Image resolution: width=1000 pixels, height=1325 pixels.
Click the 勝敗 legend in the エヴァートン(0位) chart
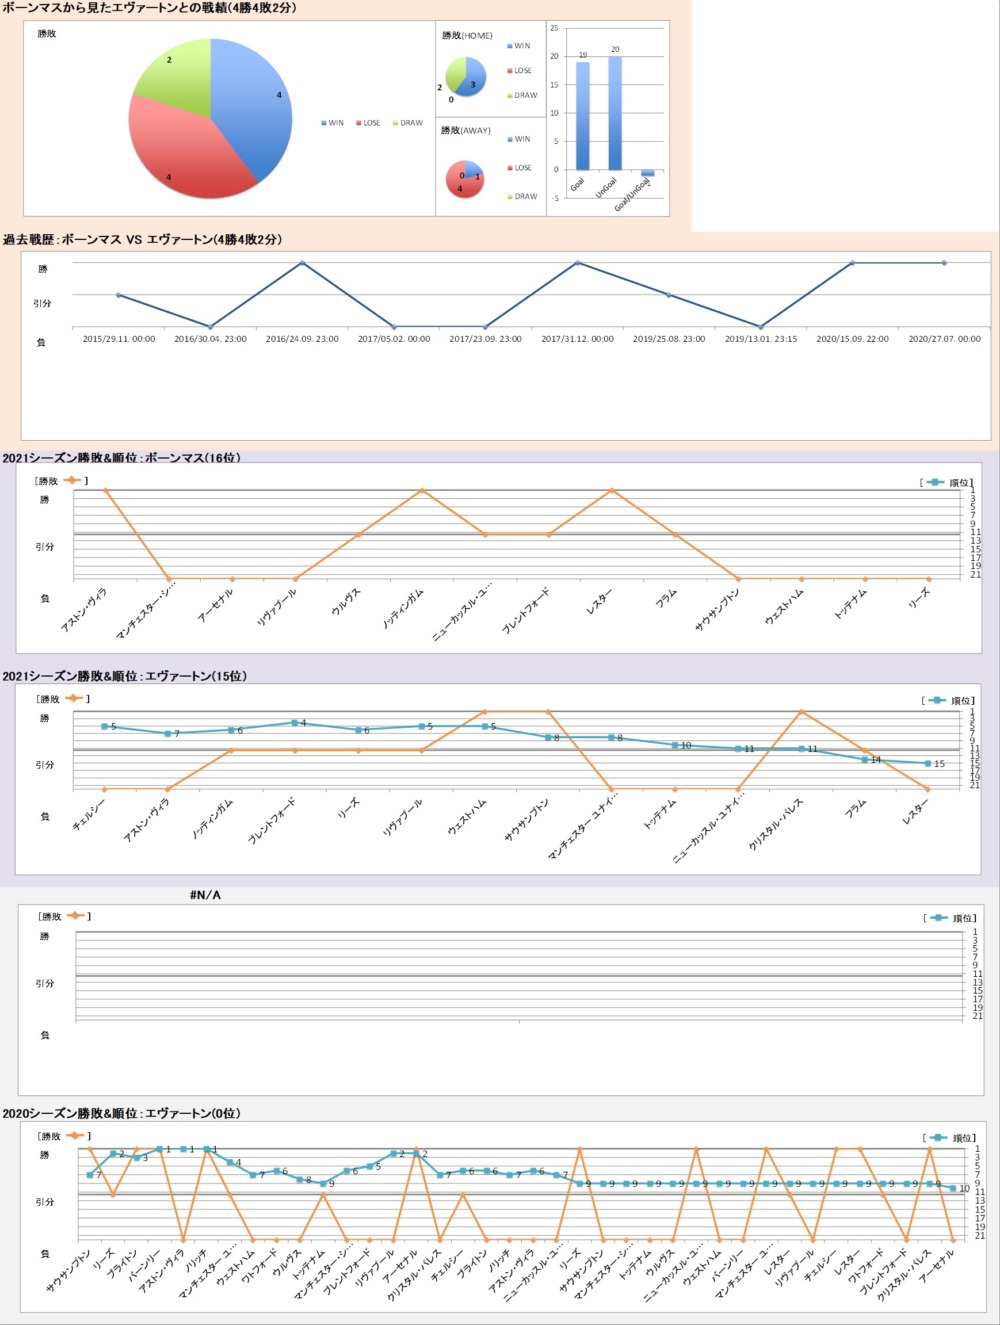(x=64, y=1136)
